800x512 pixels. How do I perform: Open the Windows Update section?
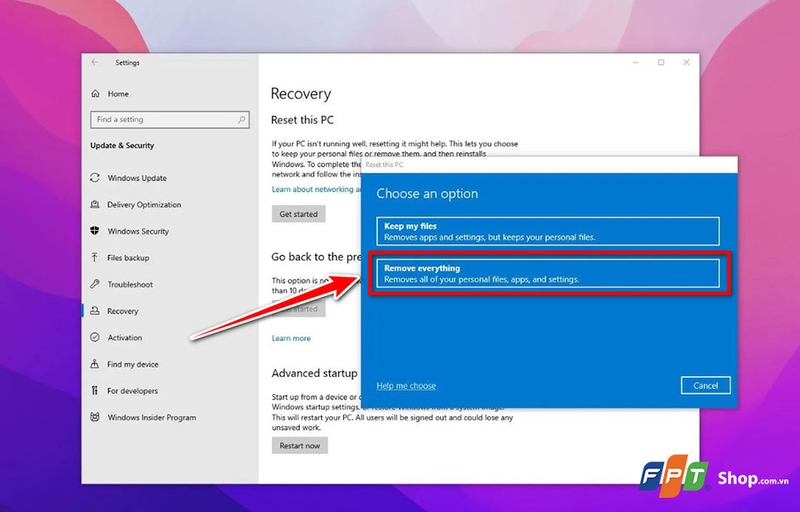(x=137, y=178)
